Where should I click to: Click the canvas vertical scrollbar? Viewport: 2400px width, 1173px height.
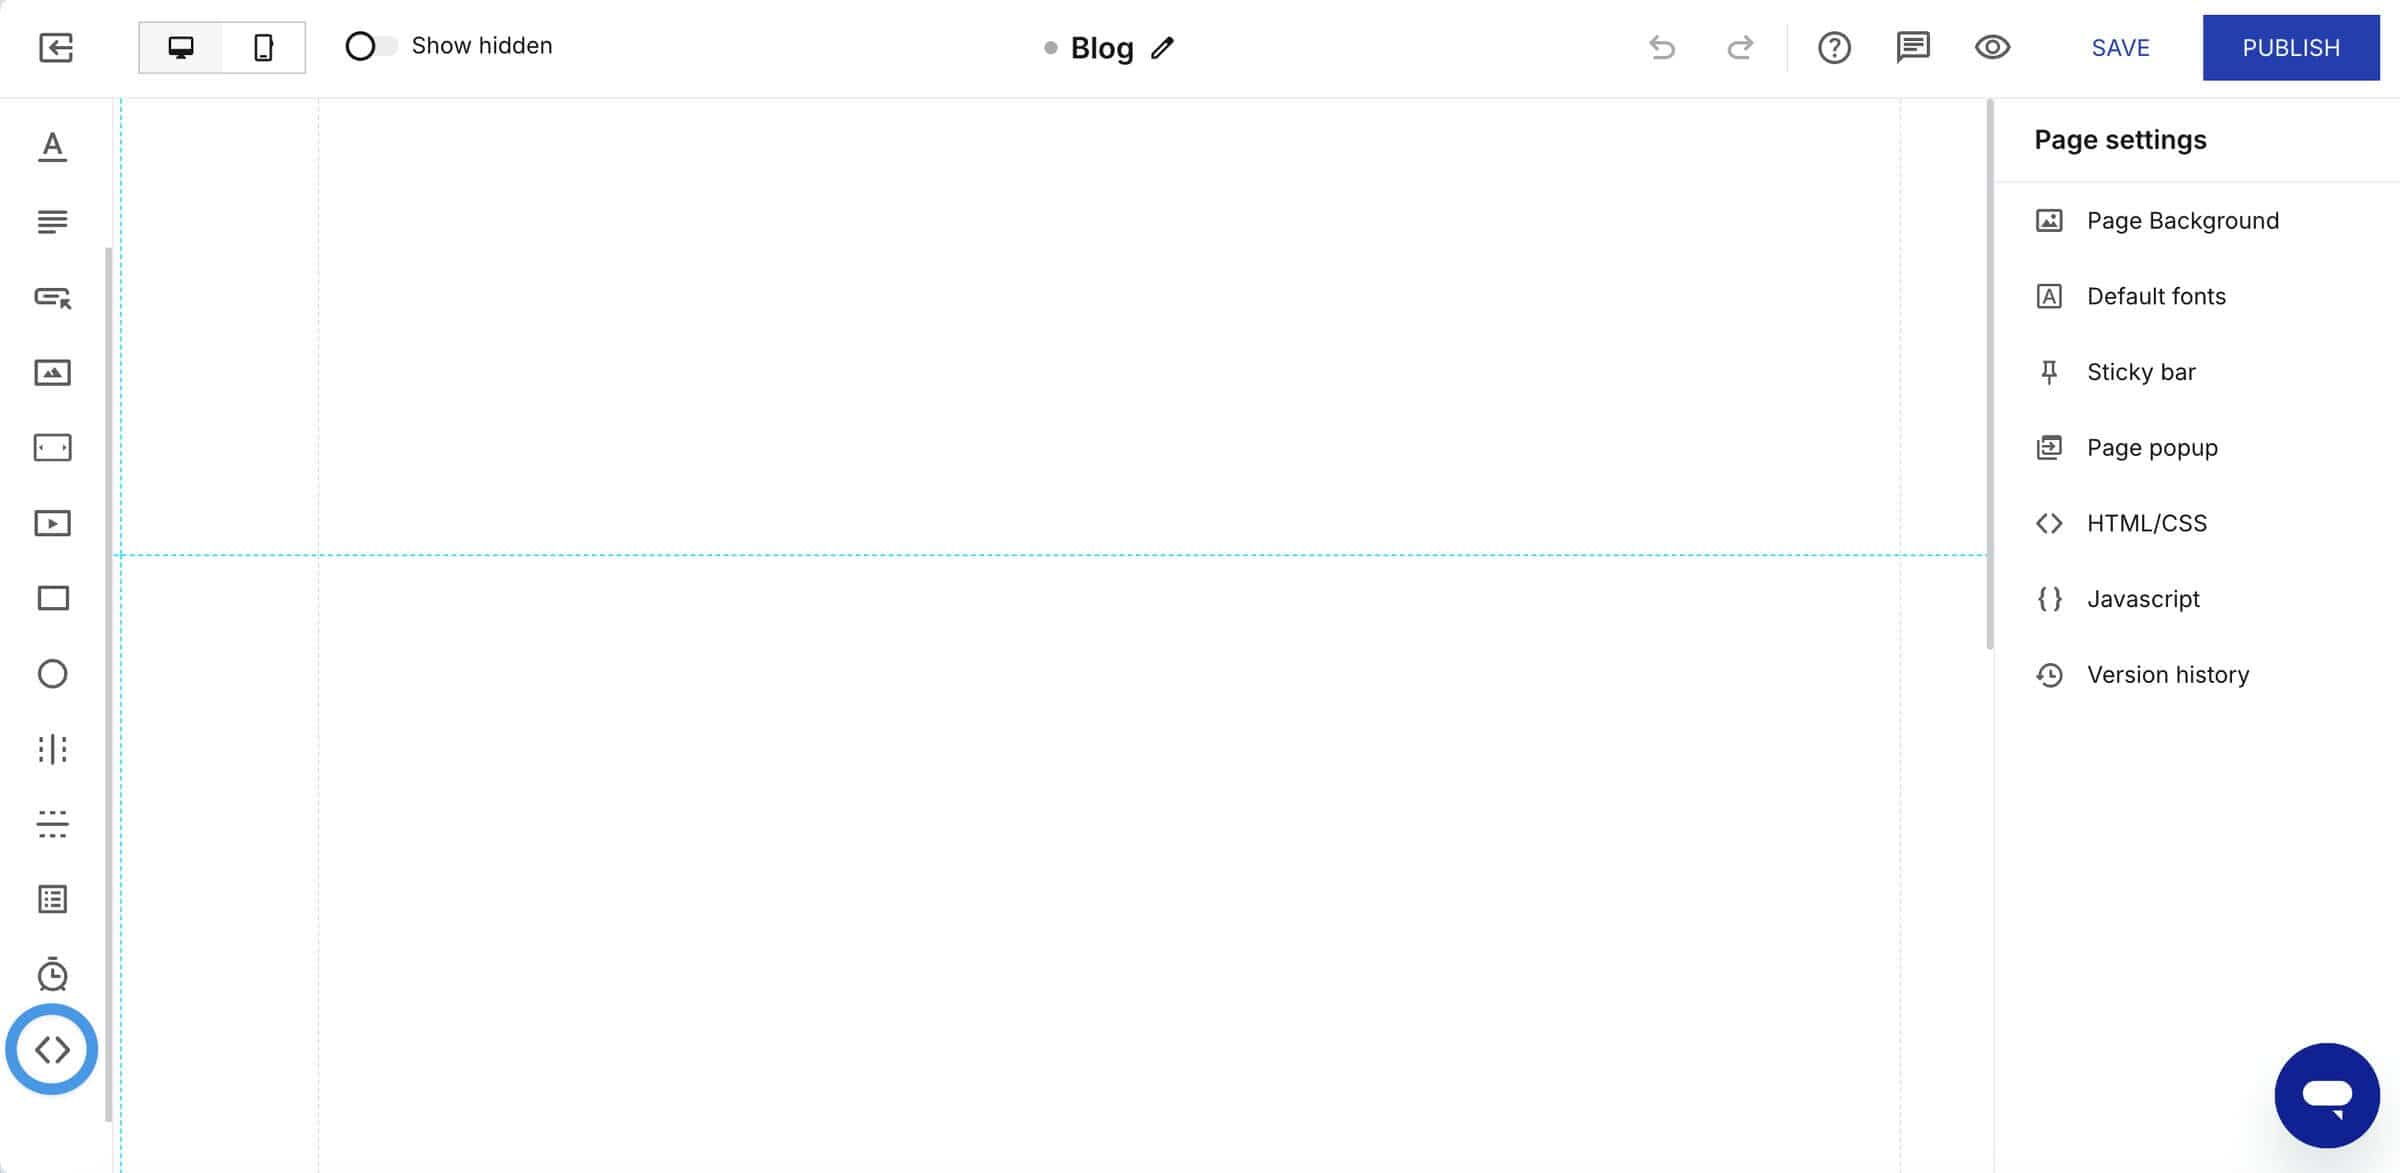[x=1990, y=375]
